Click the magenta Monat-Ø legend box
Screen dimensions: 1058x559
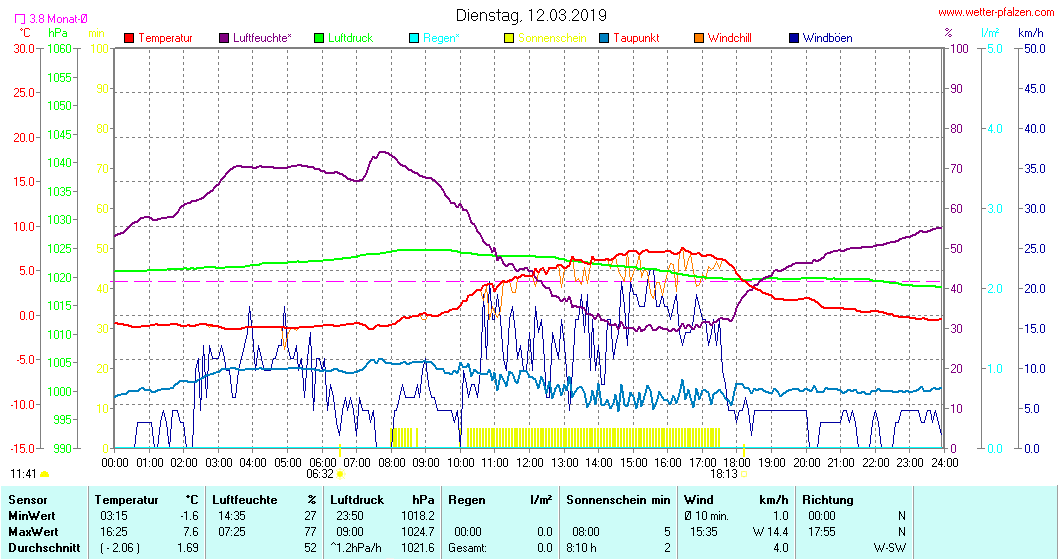click(x=20, y=20)
